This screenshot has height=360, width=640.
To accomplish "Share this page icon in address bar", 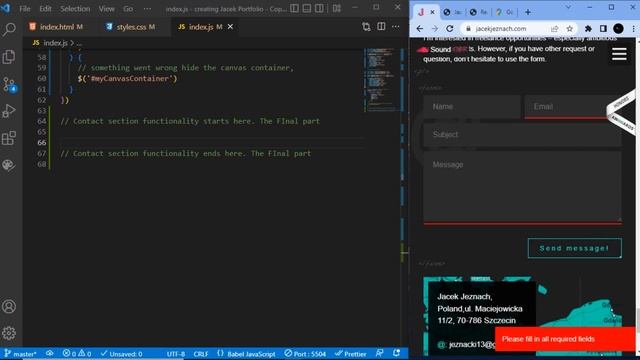I will click(x=554, y=29).
